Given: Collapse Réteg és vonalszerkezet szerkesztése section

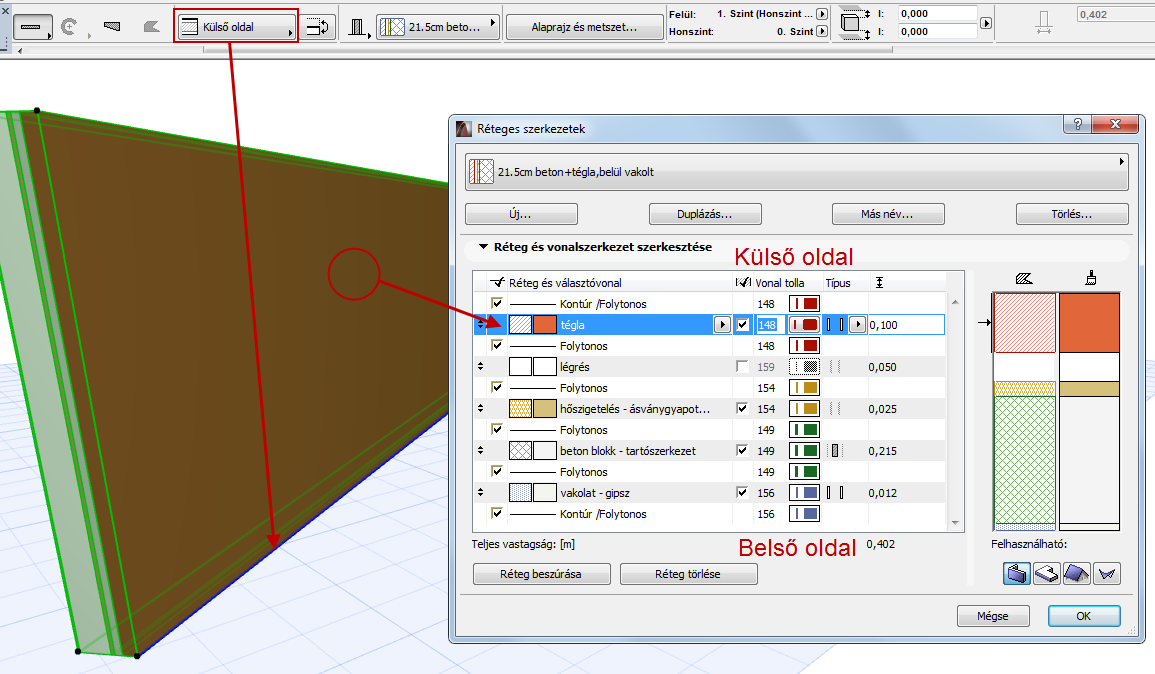Looking at the screenshot, I should tap(484, 247).
